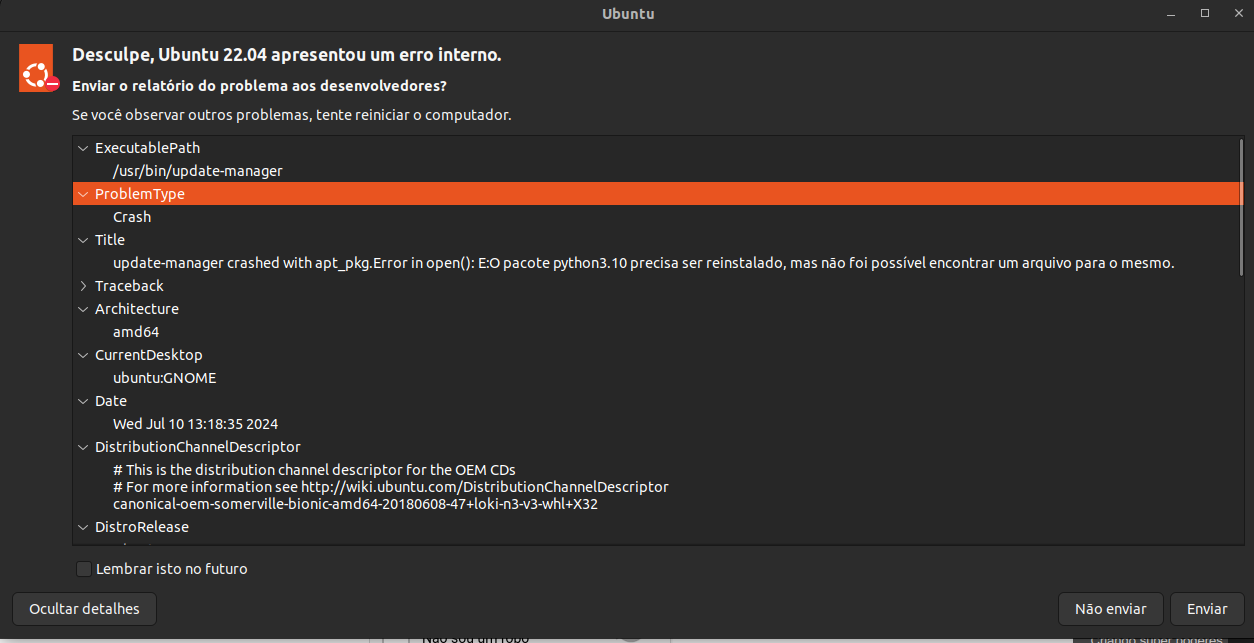Select the '/usr/bin/update-manager' value

[x=198, y=171]
